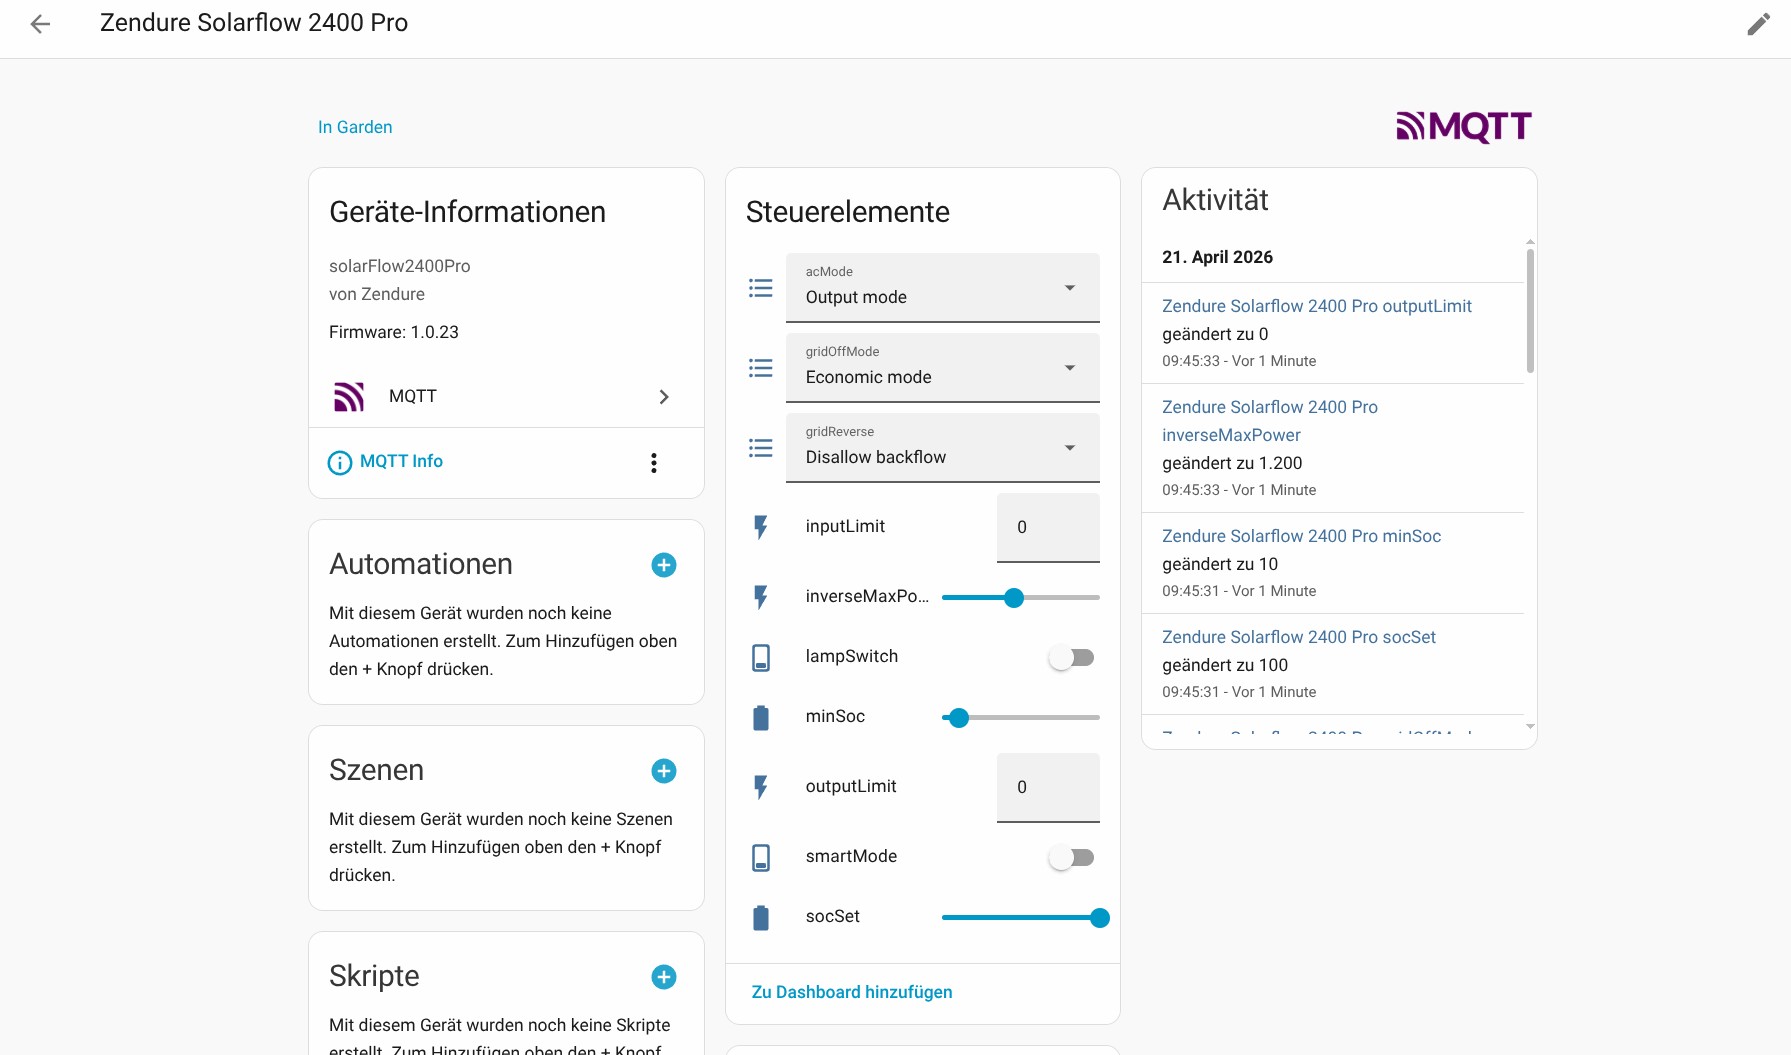Add a new automation with plus icon
Screen dimensions: 1791x1055
[663, 565]
